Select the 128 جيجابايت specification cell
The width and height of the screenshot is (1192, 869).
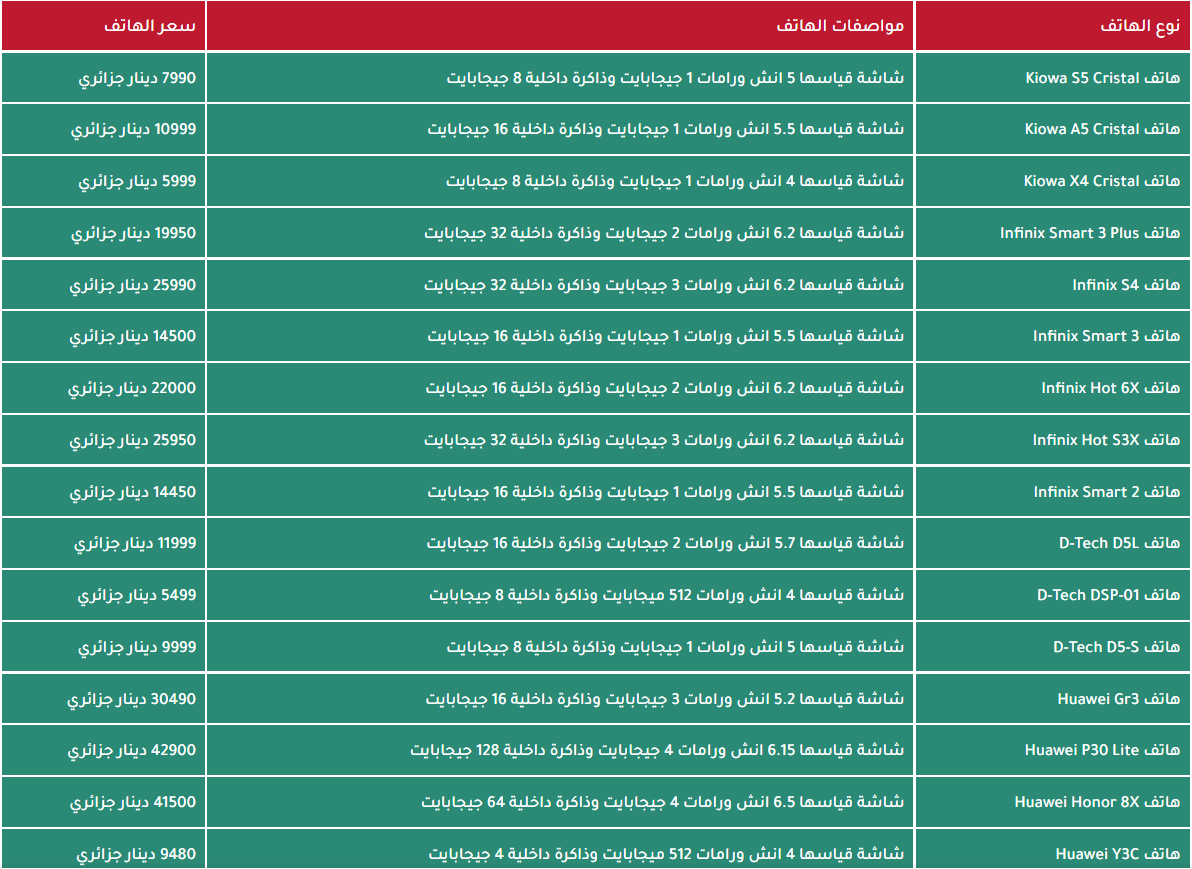point(560,750)
